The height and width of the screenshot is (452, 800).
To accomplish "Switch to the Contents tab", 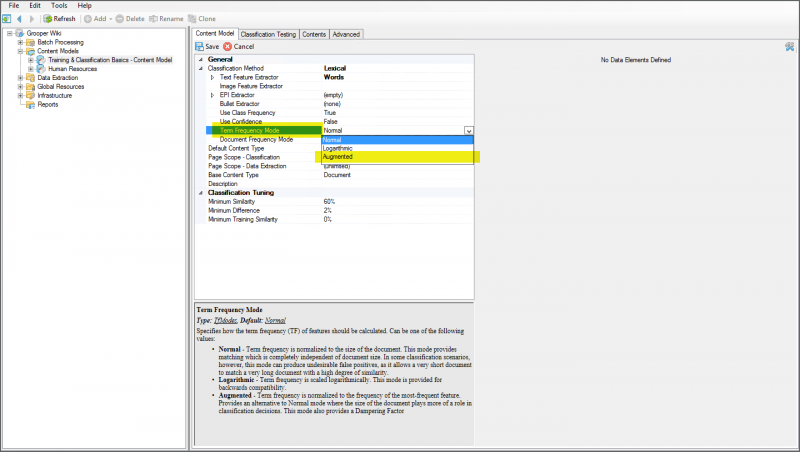I will [314, 35].
